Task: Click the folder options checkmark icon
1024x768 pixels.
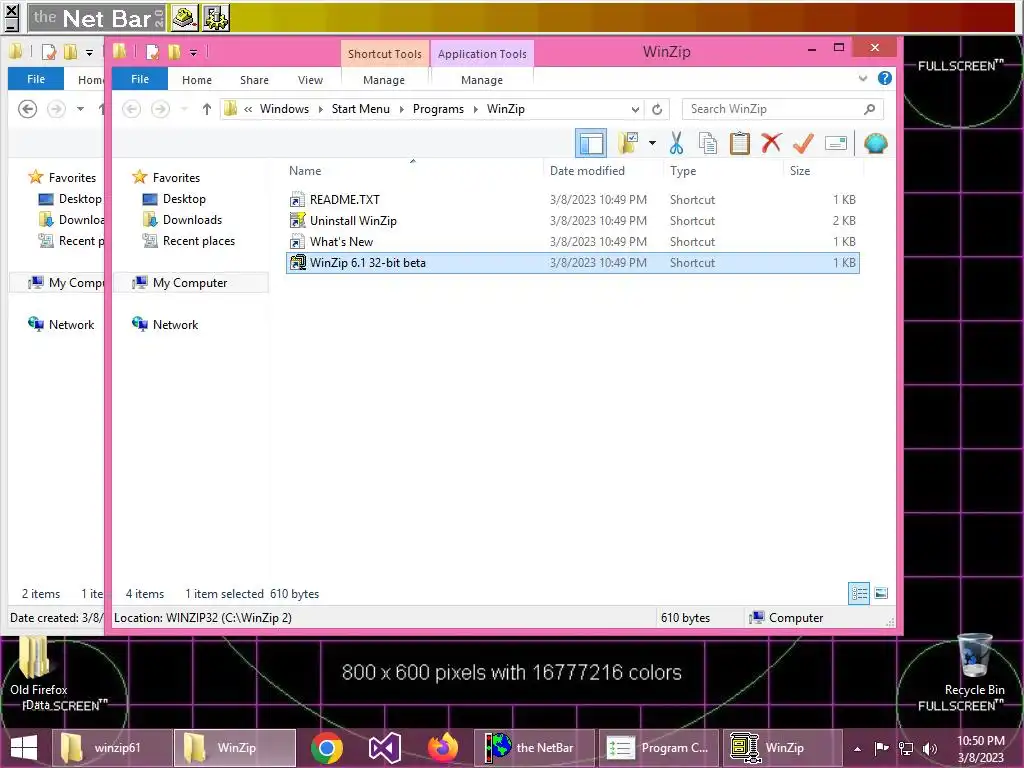Action: (x=629, y=143)
